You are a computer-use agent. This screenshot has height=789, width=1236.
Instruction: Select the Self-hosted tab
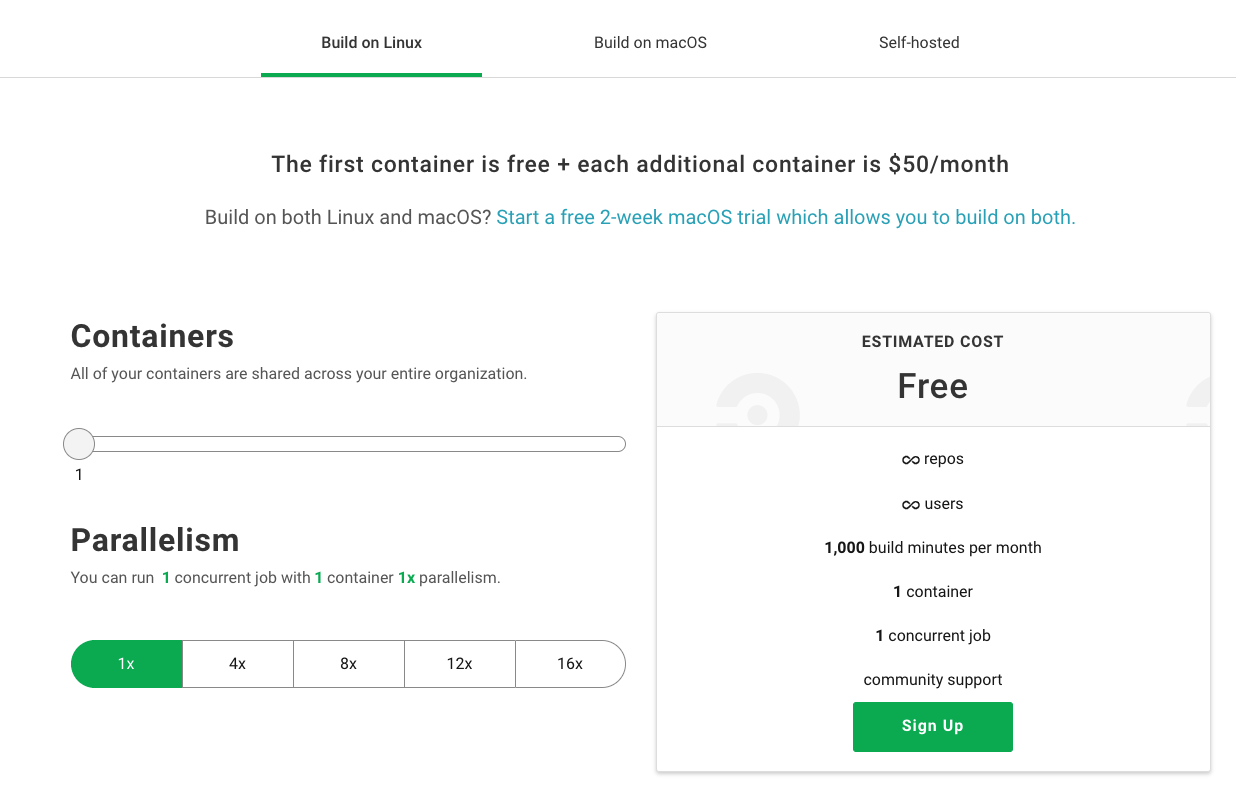point(919,43)
